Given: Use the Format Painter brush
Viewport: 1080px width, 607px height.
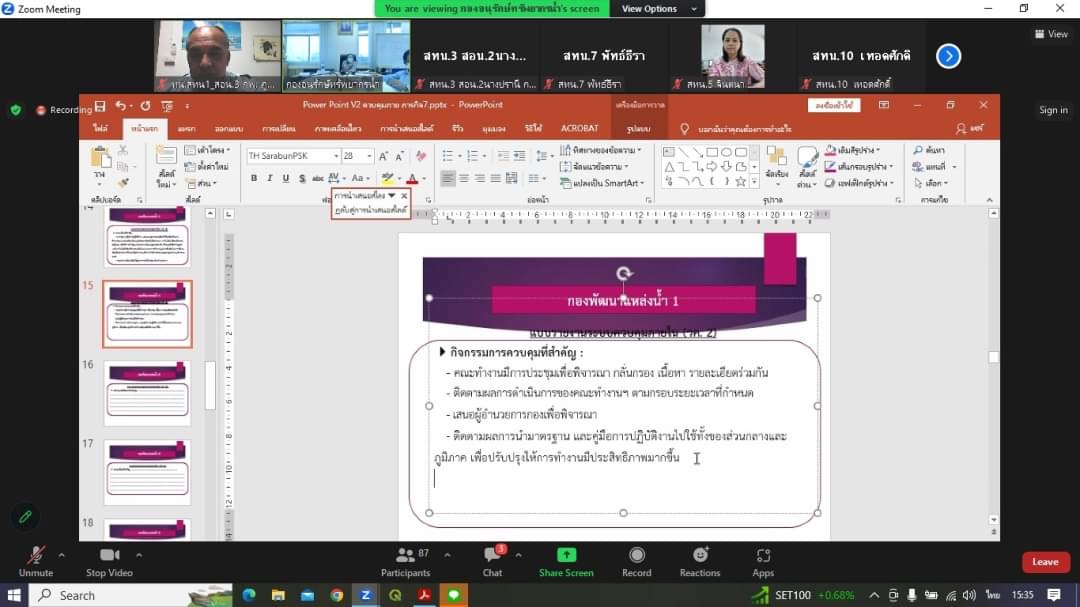Looking at the screenshot, I should tap(123, 183).
